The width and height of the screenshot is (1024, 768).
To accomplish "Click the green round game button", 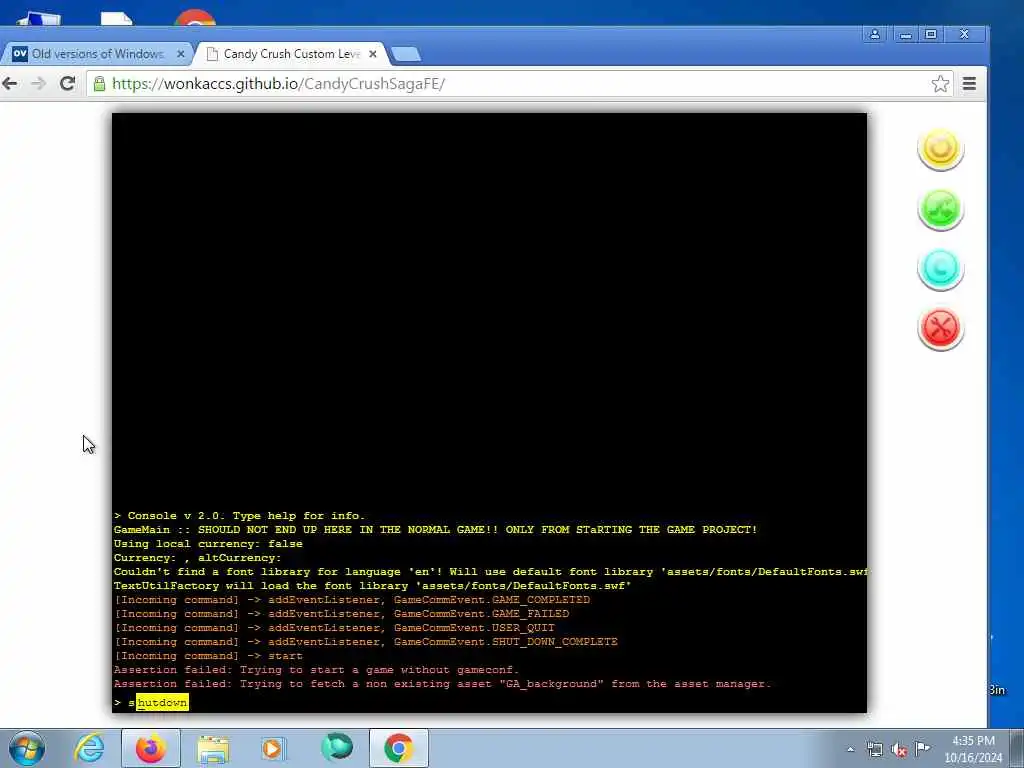I will click(940, 209).
